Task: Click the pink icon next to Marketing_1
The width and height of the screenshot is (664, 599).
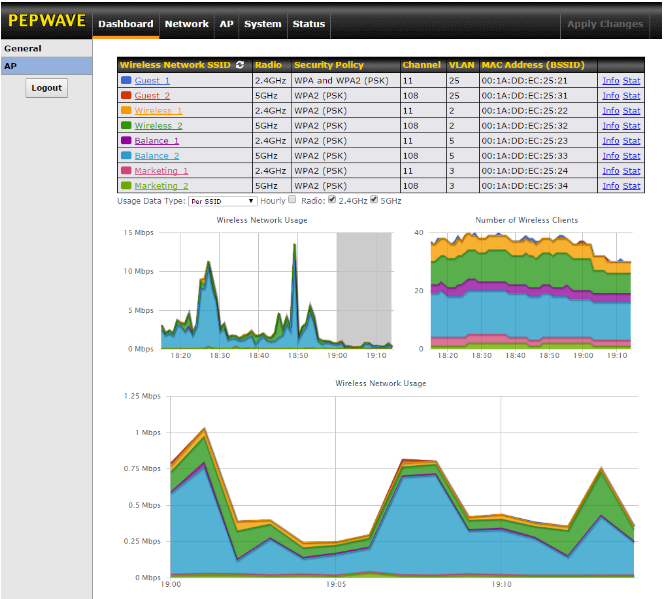Action: pos(125,171)
